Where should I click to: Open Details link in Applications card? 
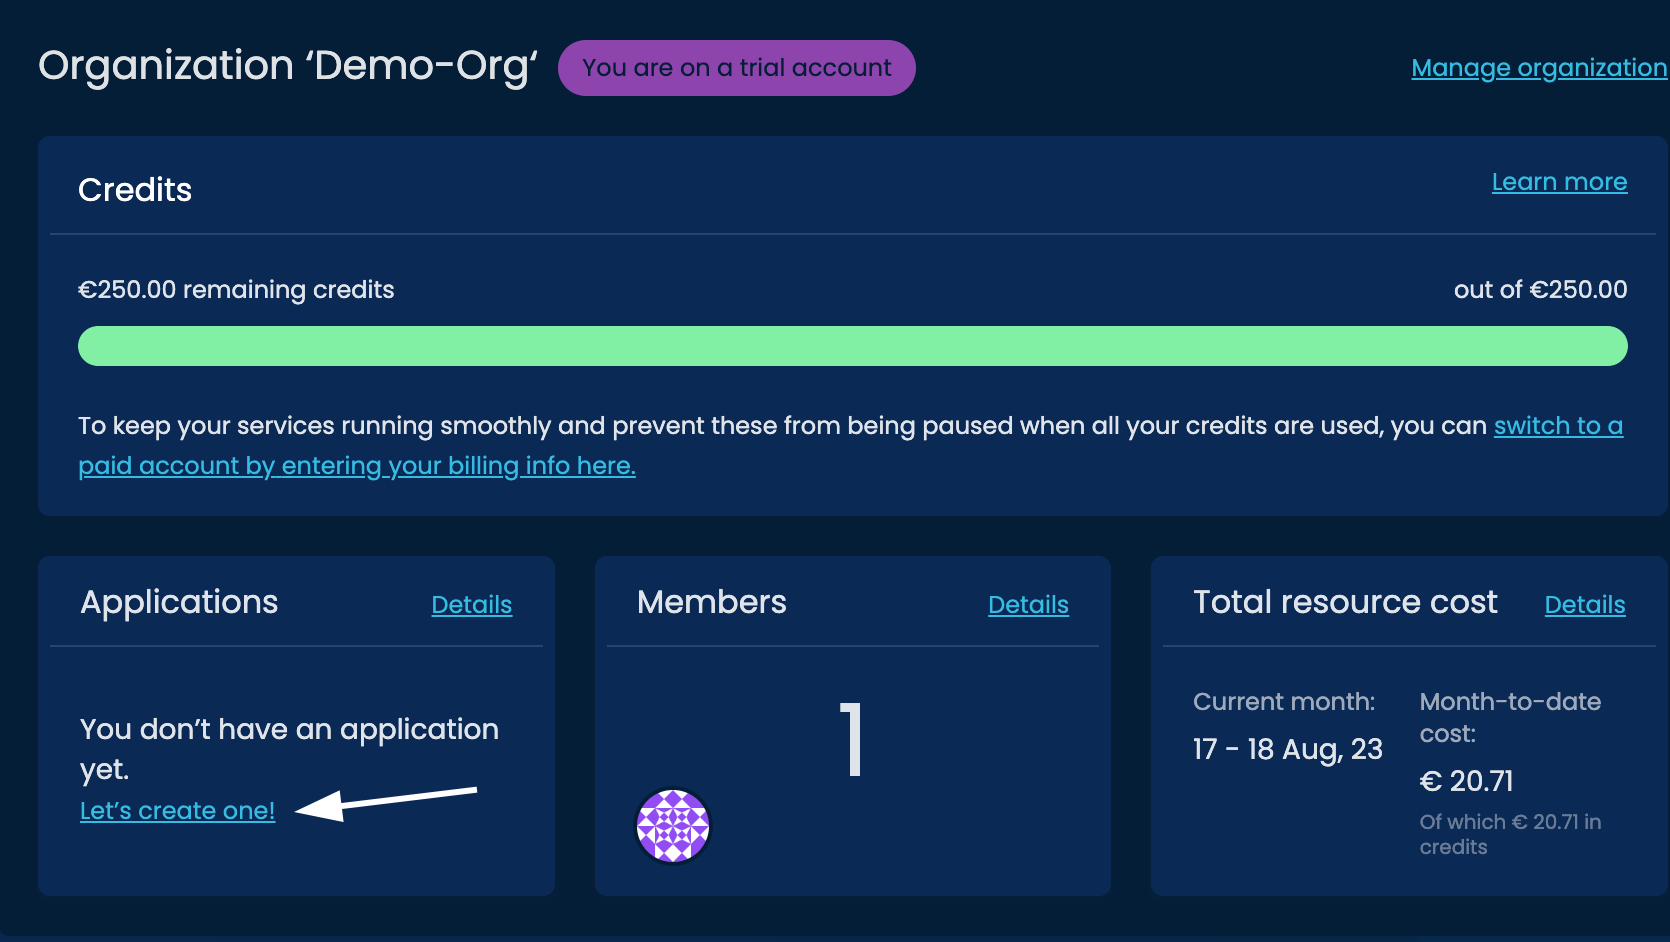472,605
